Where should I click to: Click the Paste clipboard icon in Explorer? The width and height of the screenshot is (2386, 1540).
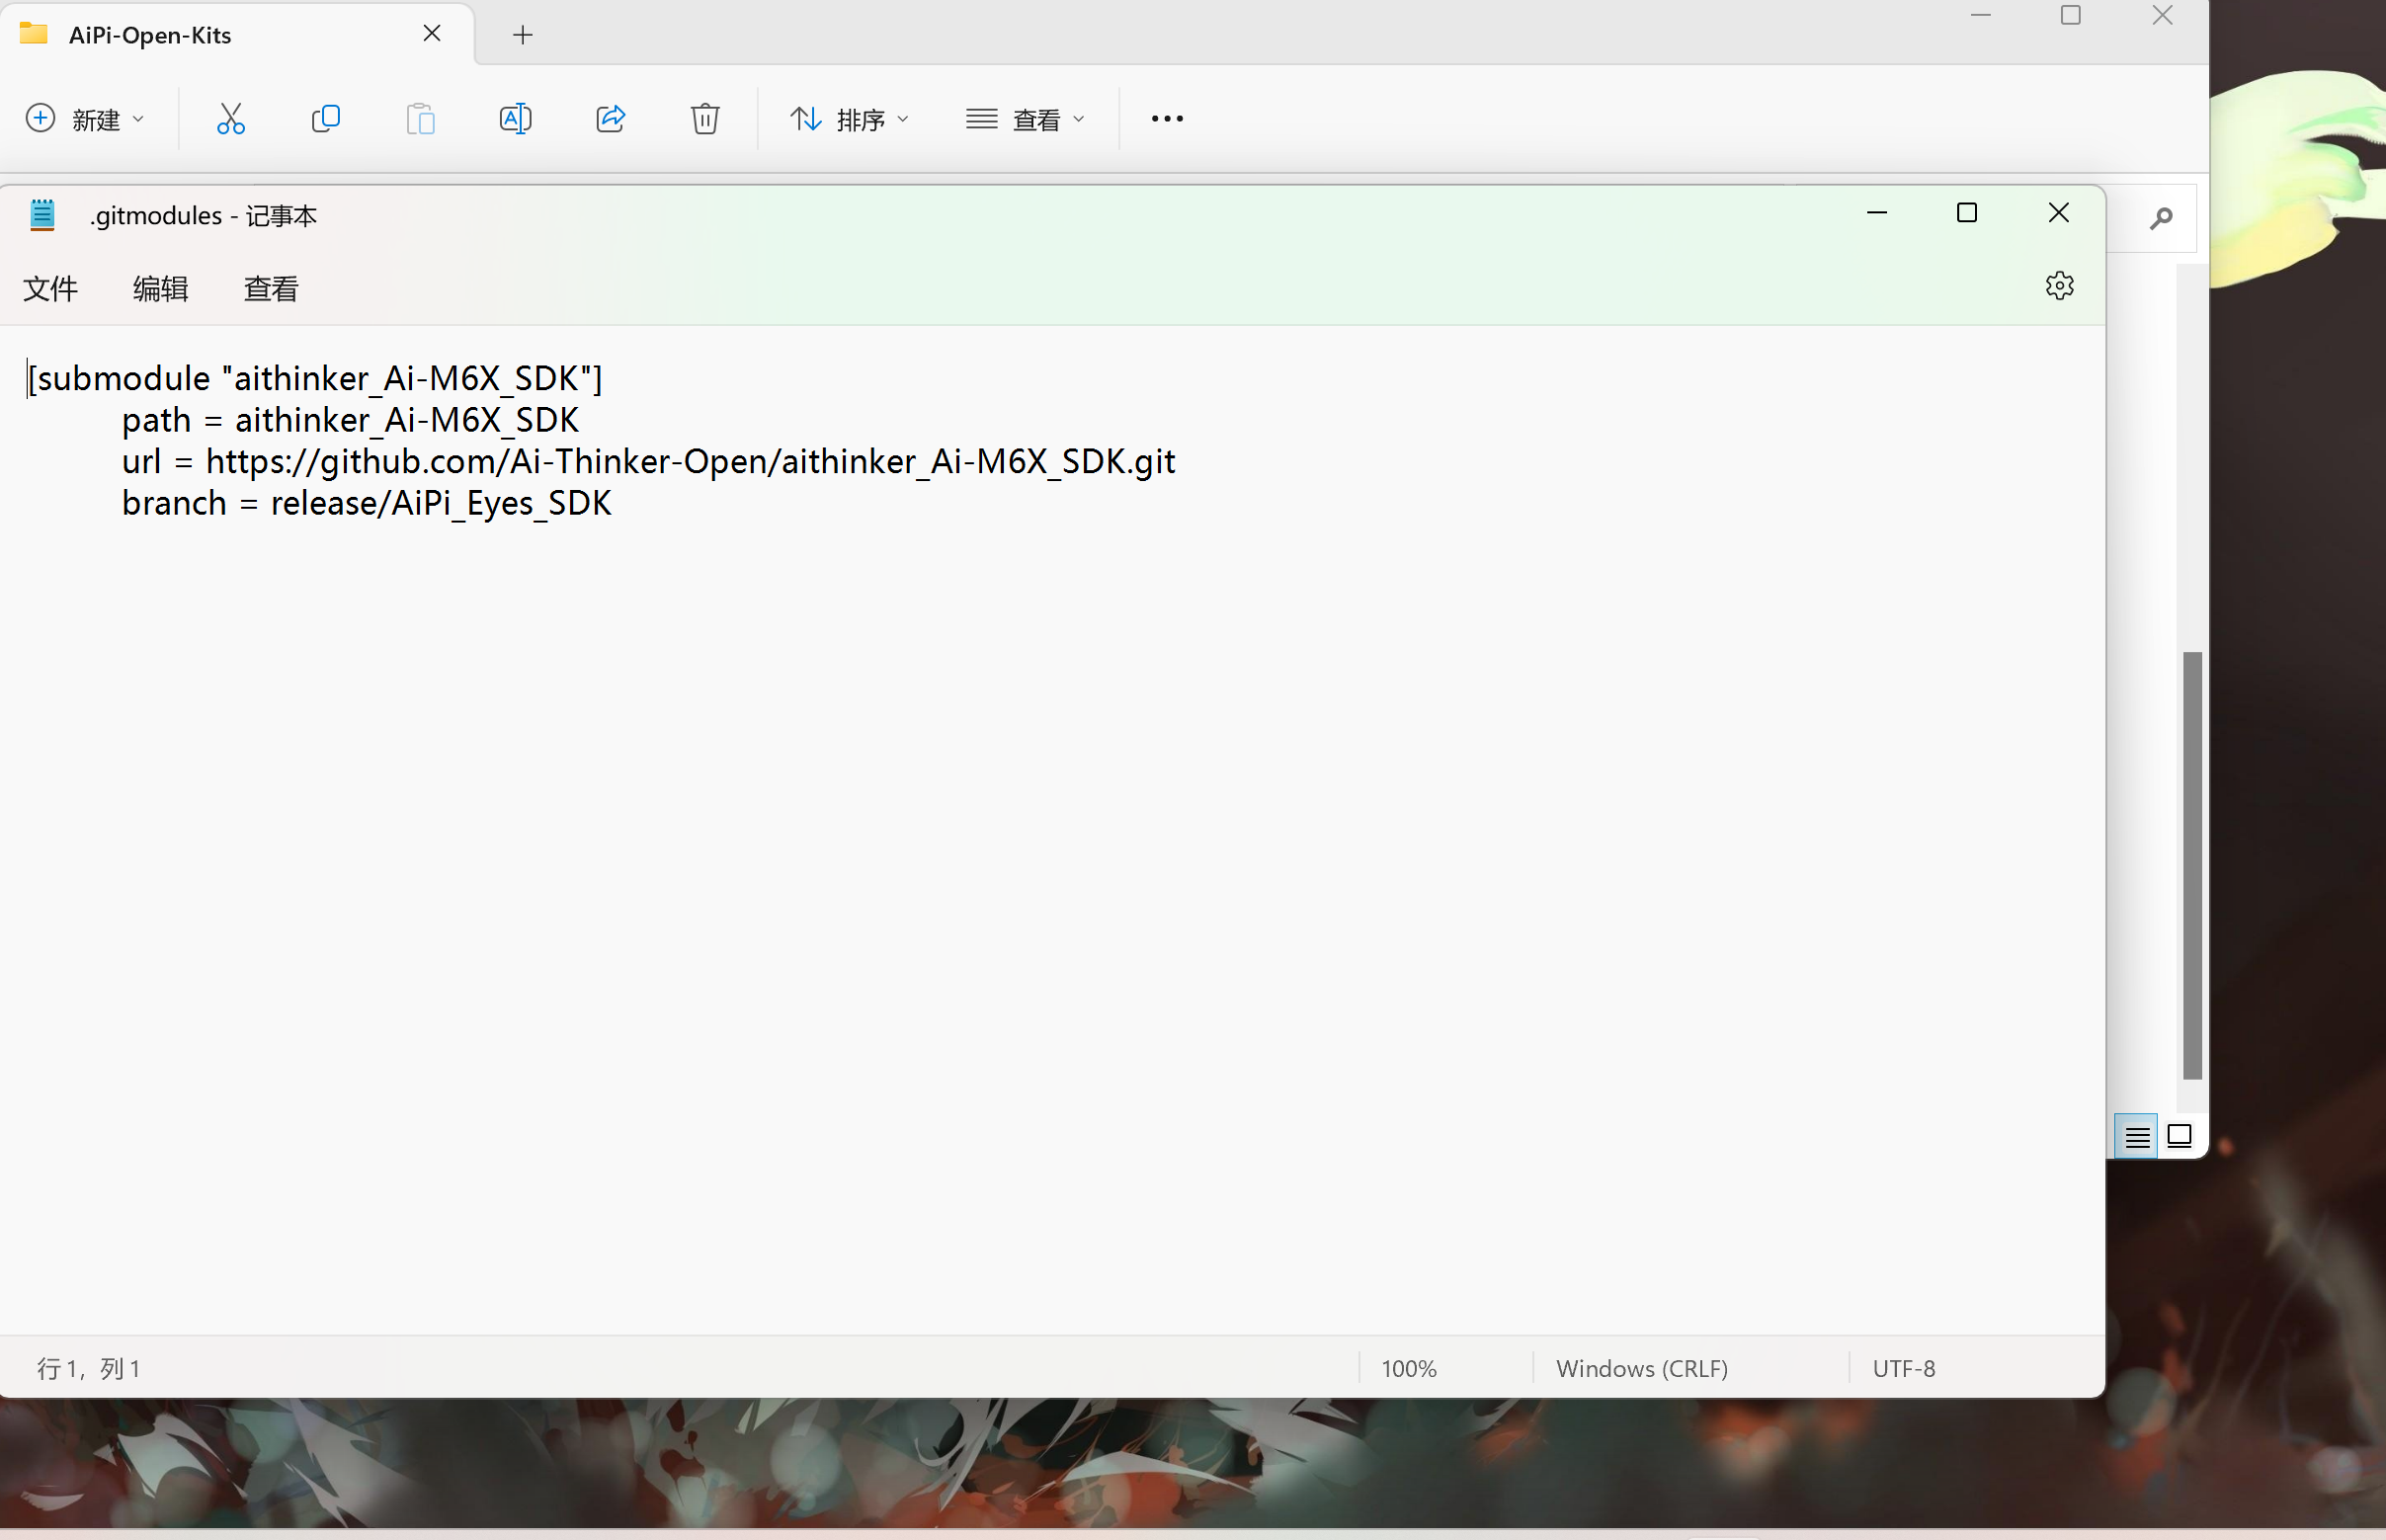pos(421,119)
